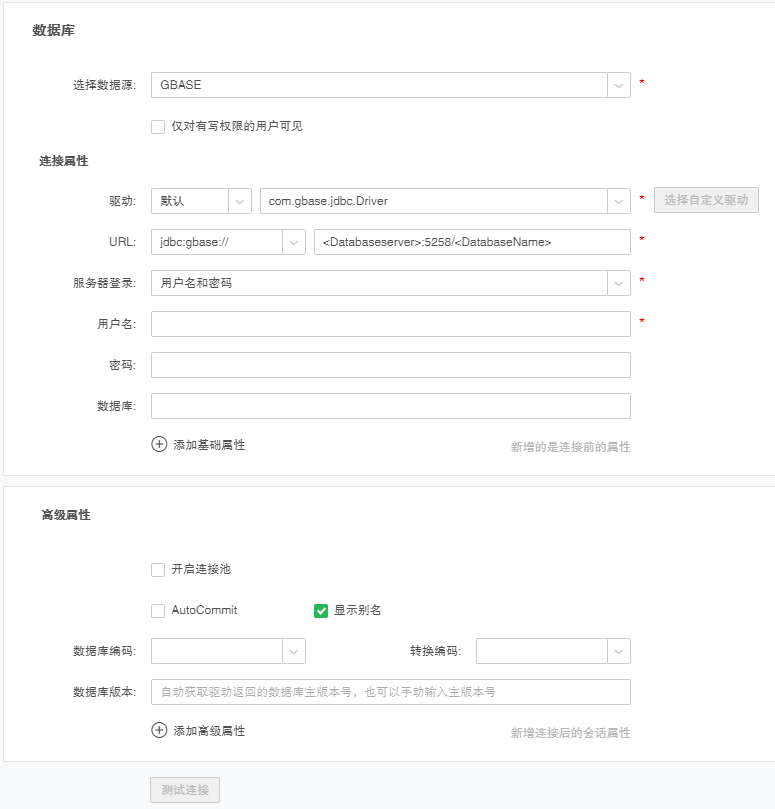Expand the 默认 driver type dropdown
Screen dimensions: 775x809
click(x=240, y=201)
